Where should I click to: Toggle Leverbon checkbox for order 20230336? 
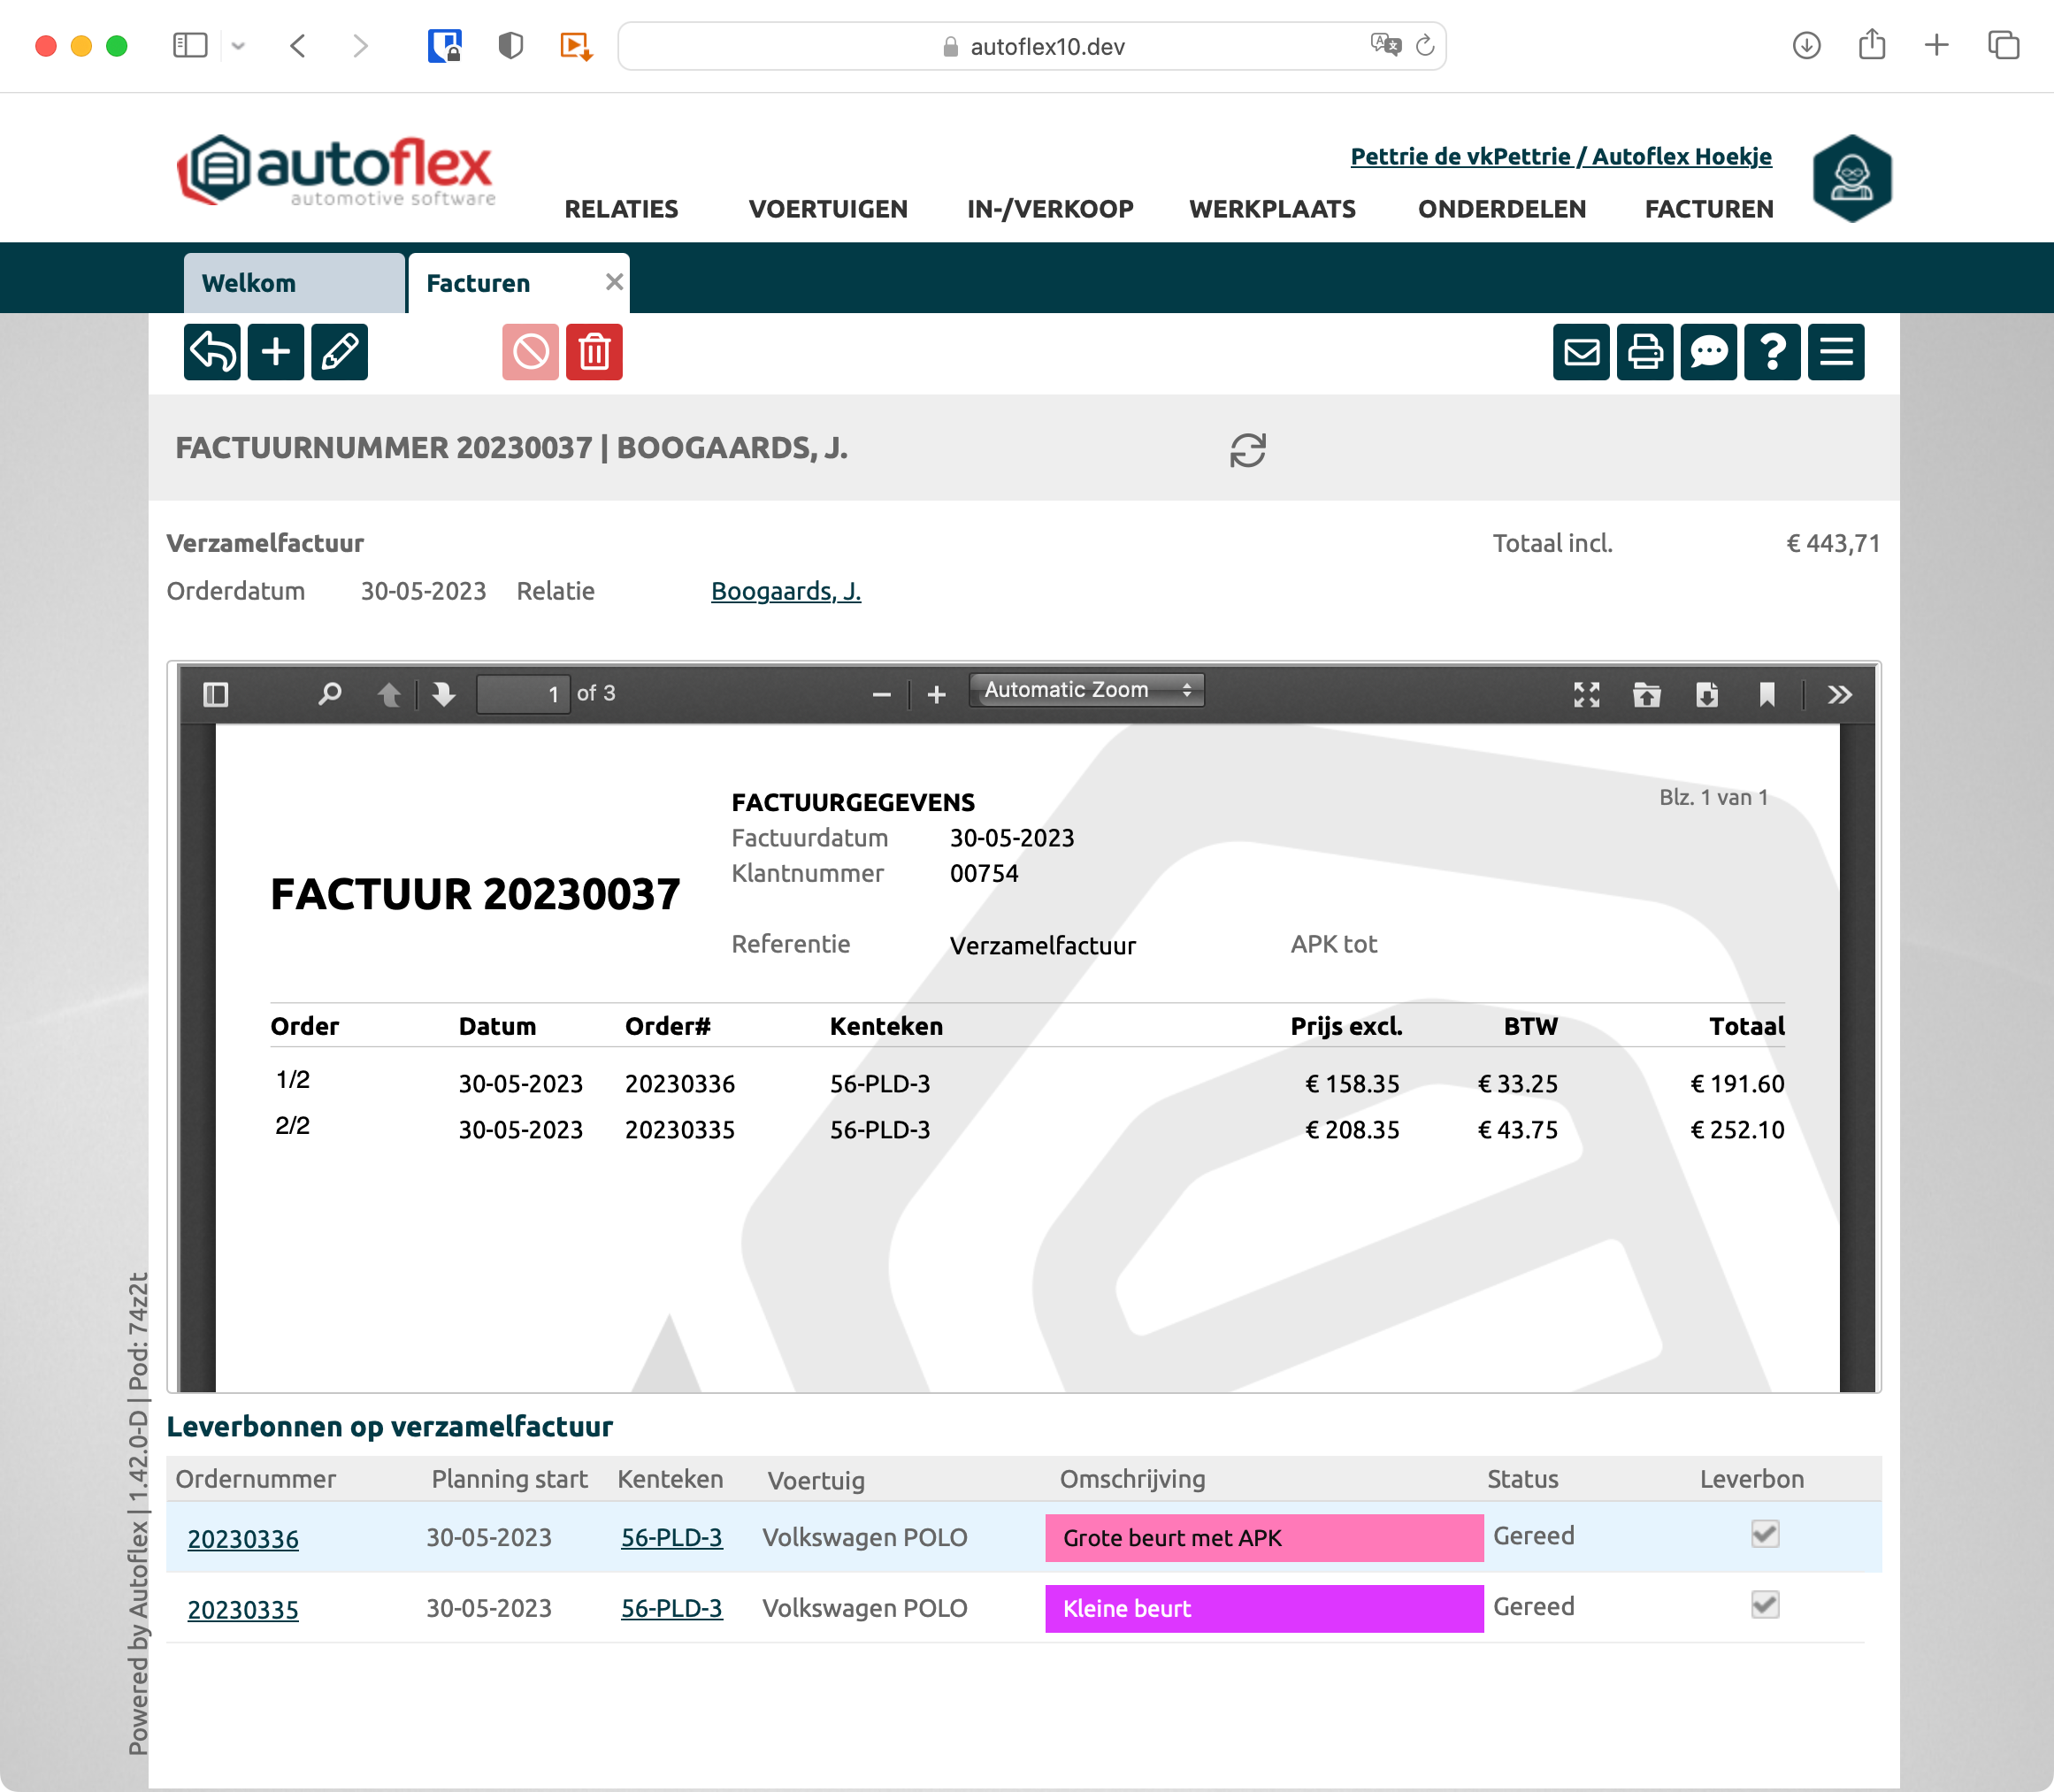pos(1765,1534)
